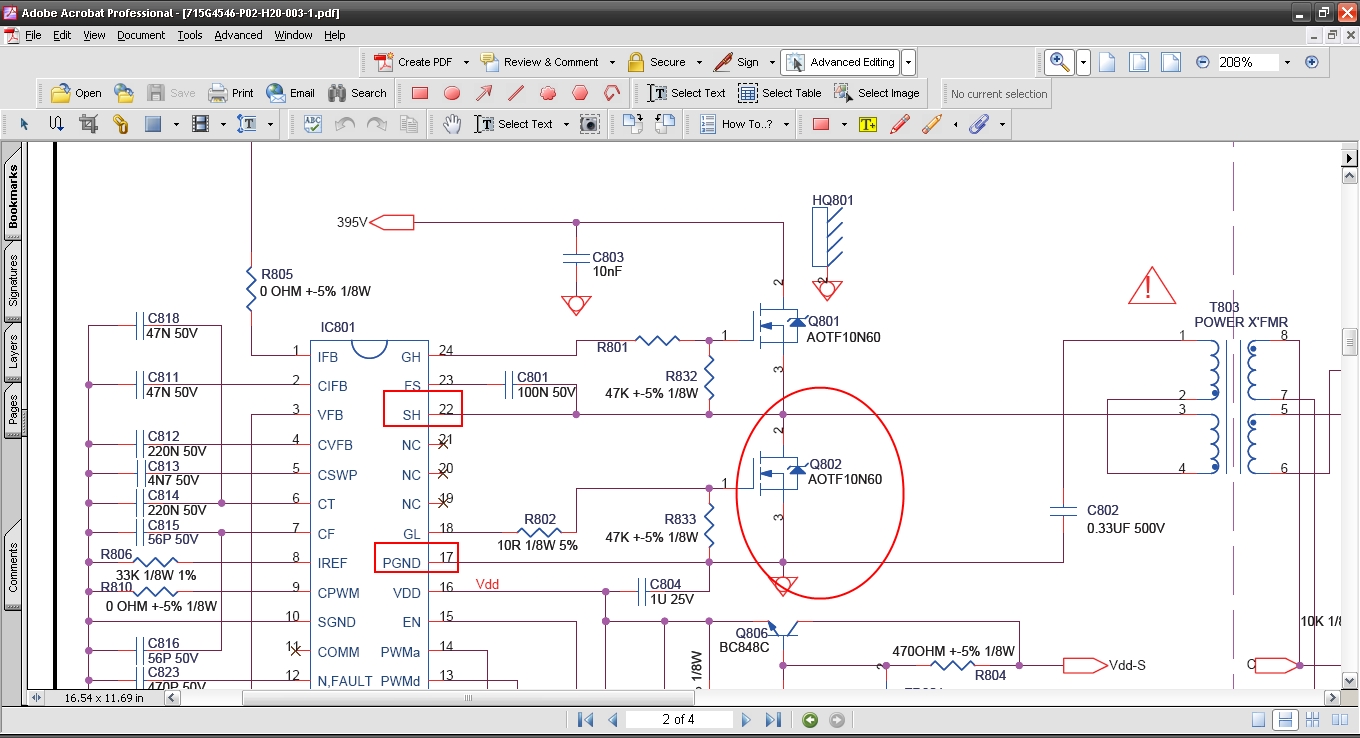The image size is (1360, 738).
Task: Open the How To dropdown arrow
Action: 786,124
